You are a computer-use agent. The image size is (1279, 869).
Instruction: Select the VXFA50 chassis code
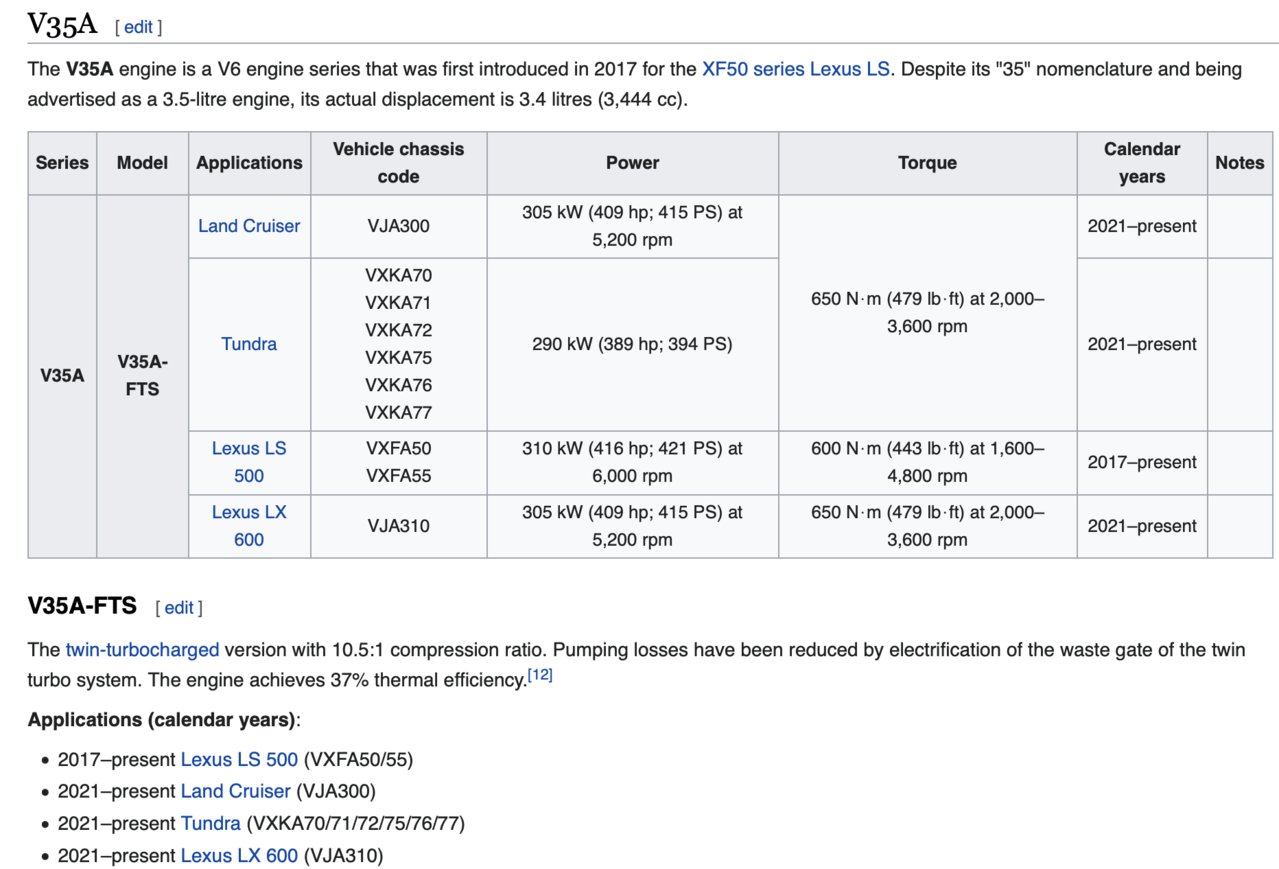(398, 449)
